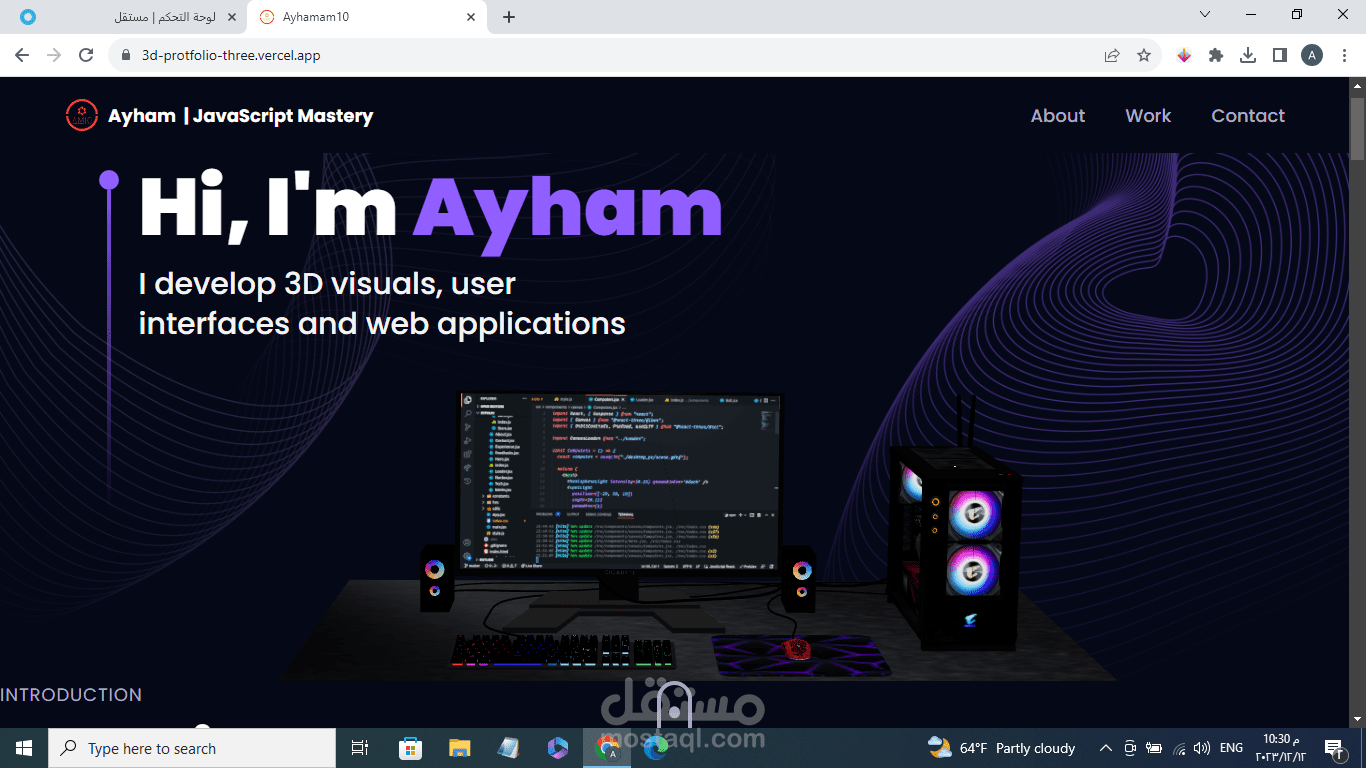Show hidden system tray icons
The width and height of the screenshot is (1366, 768).
pyautogui.click(x=1105, y=748)
